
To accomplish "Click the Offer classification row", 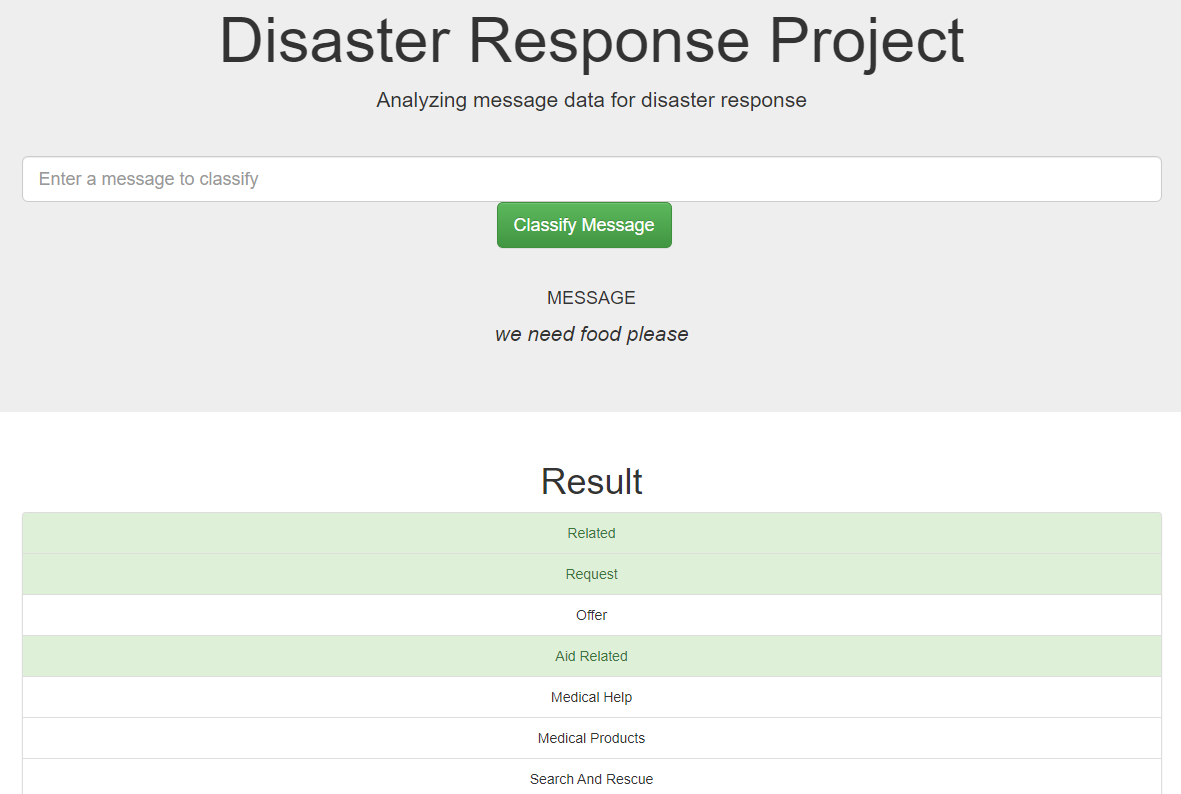I will pyautogui.click(x=591, y=615).
